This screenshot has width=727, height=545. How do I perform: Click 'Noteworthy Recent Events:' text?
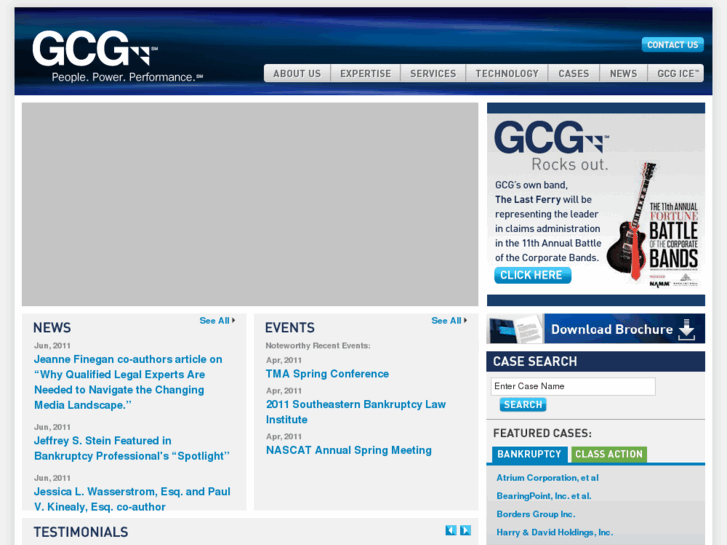coord(318,346)
